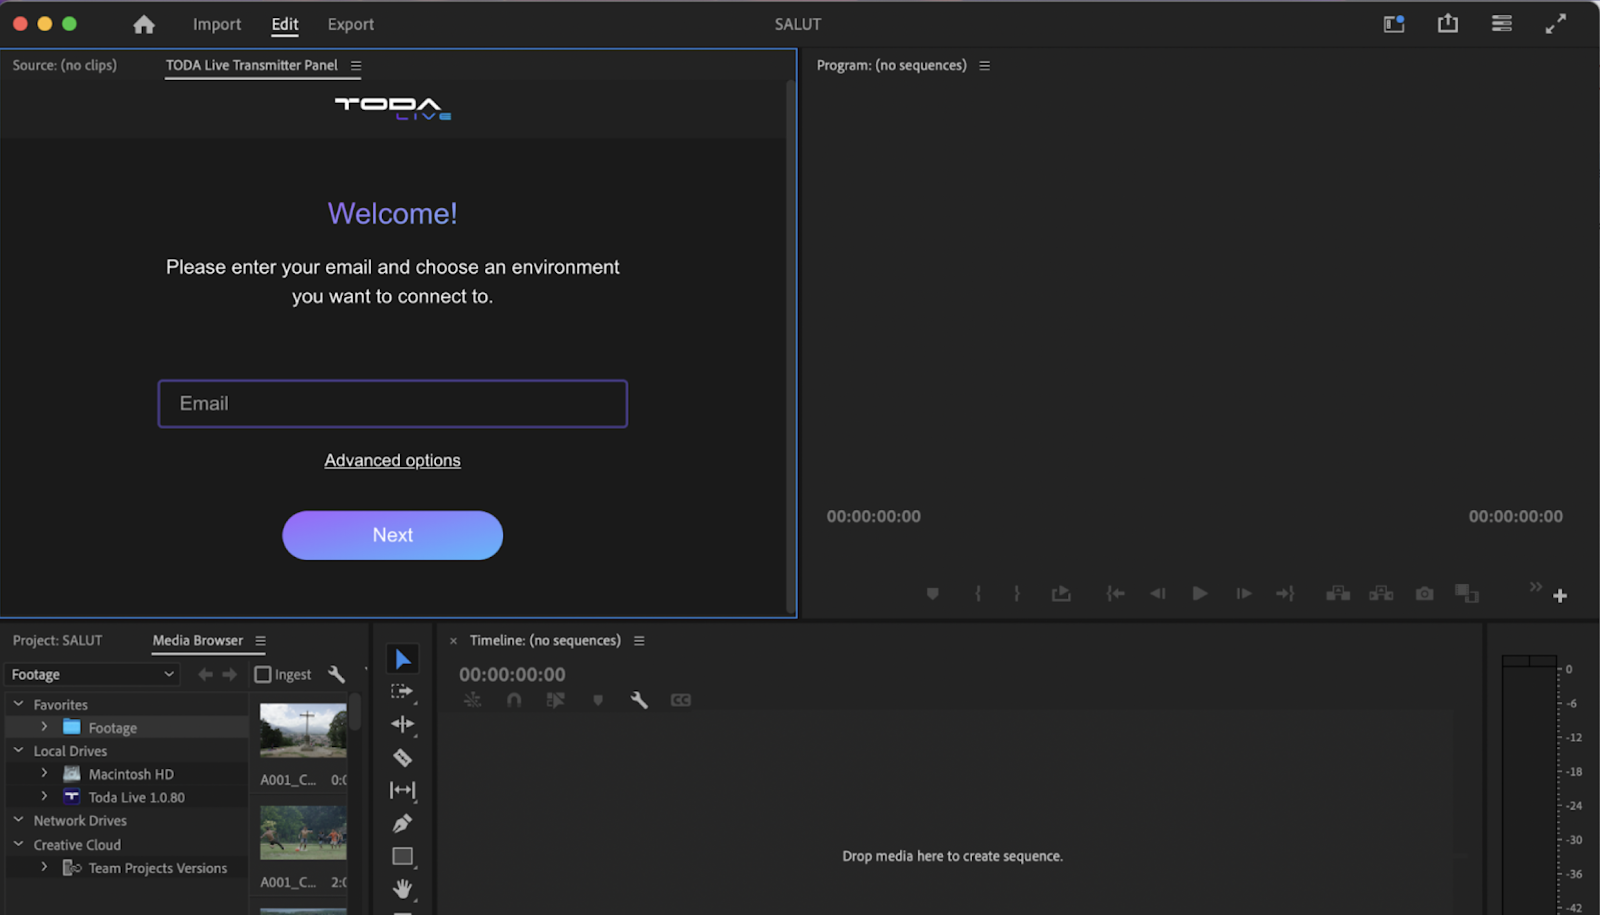Add marker in Program monitor
This screenshot has height=915, width=1600.
932,594
